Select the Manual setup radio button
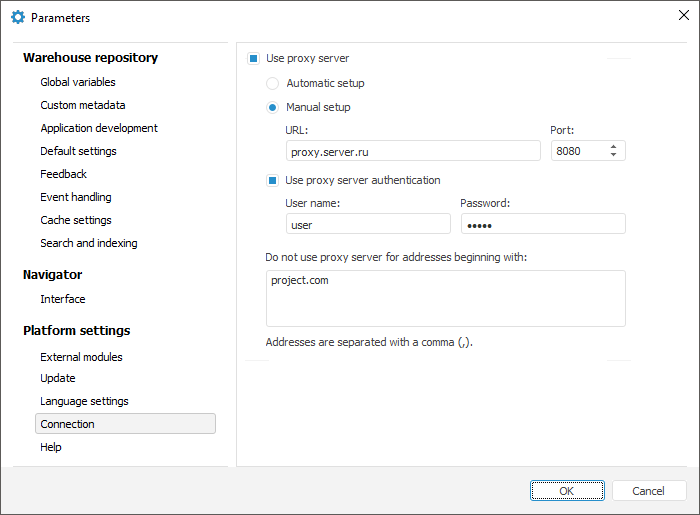 272,108
